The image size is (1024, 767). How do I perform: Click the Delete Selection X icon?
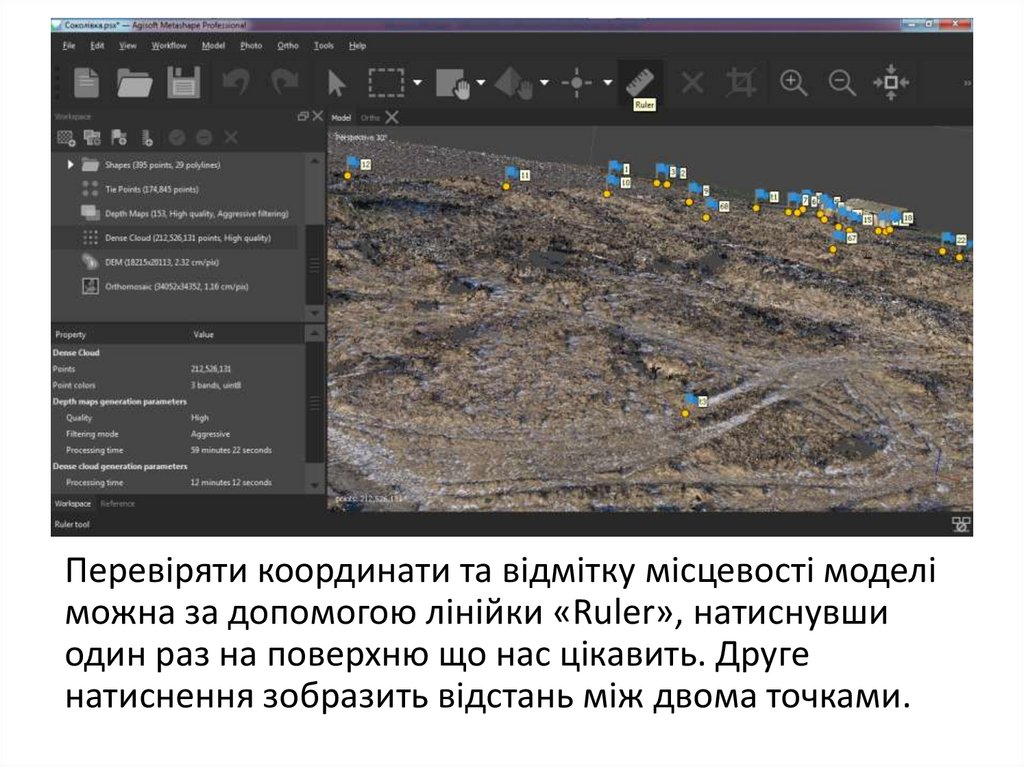[693, 83]
